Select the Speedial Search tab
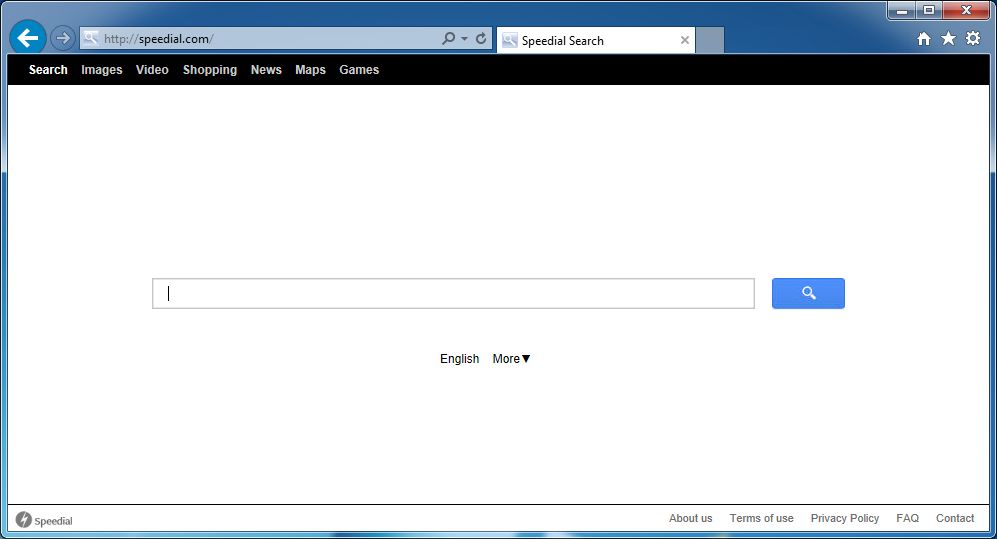 (x=595, y=41)
